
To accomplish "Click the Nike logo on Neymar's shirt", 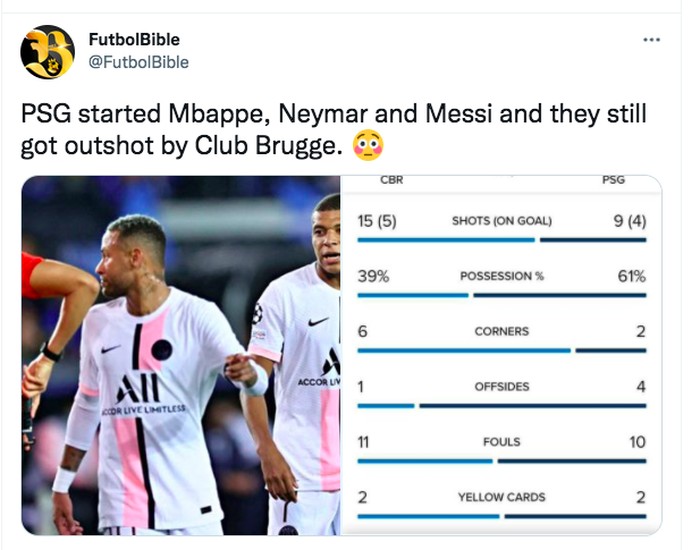I will [x=111, y=349].
